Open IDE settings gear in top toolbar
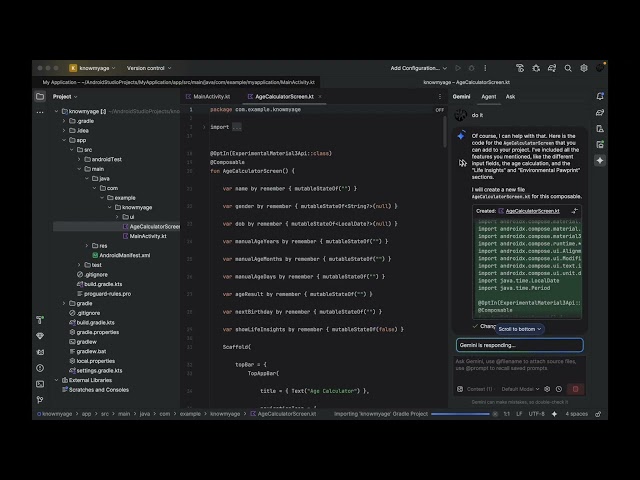This screenshot has height=480, width=640. (x=584, y=68)
